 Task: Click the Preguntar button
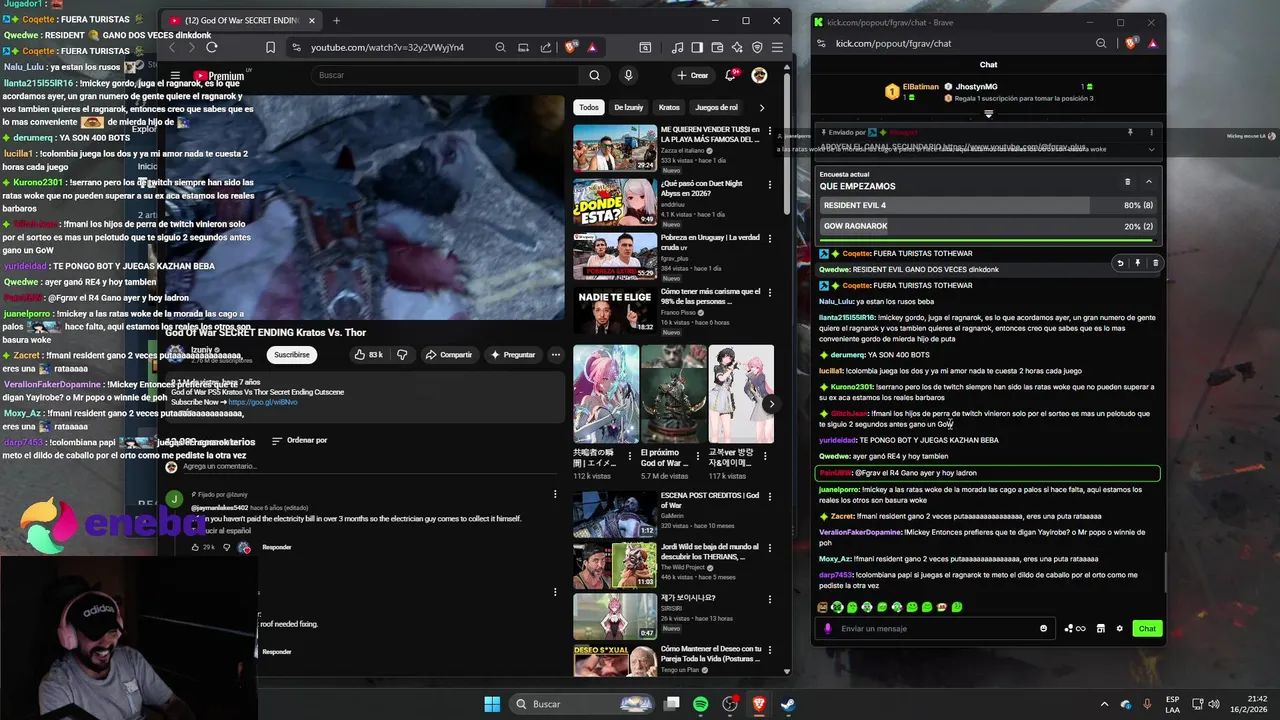513,354
